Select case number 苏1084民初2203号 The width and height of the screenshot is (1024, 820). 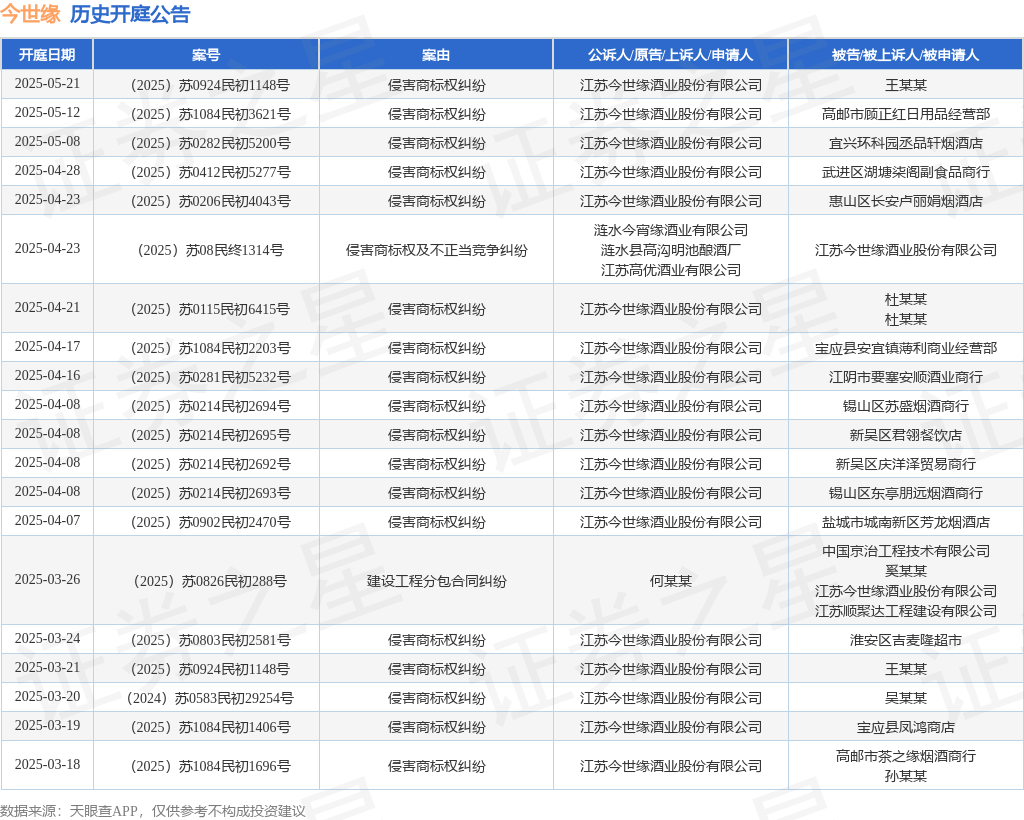210,348
